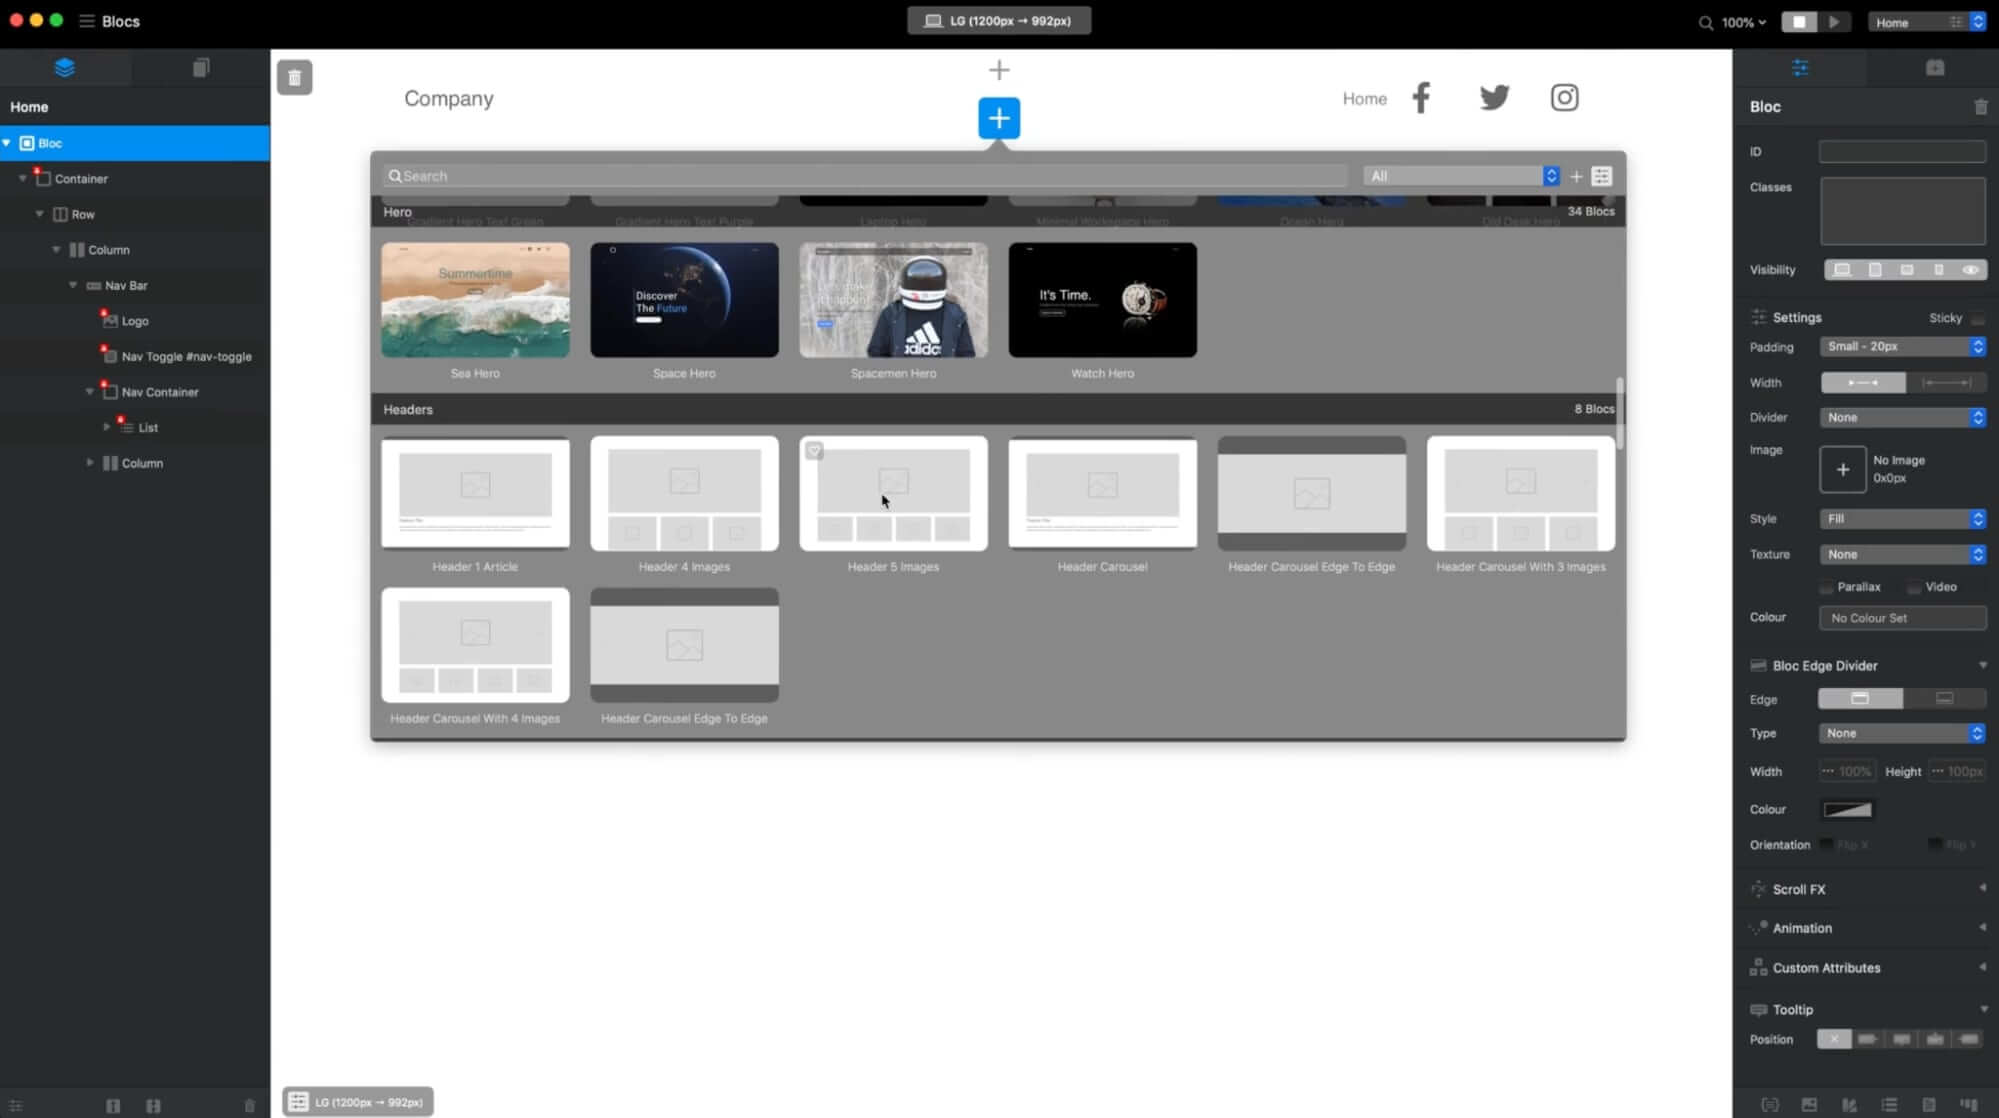Open the layer tree tab icon
This screenshot has height=1118, width=1999.
click(x=65, y=67)
